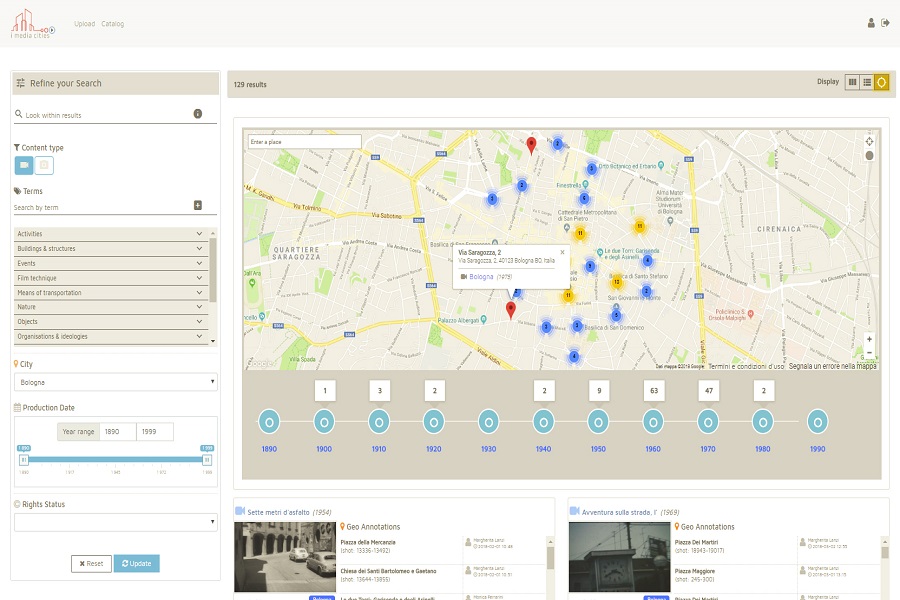Open the Upload menu item

[84, 24]
